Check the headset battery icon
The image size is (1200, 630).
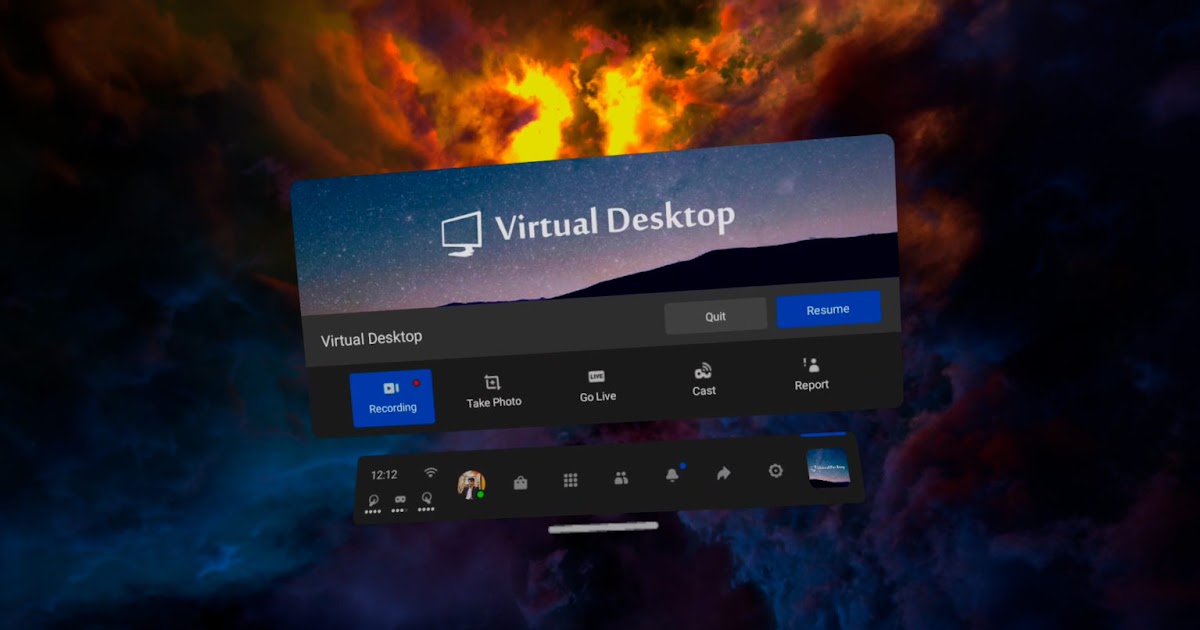pyautogui.click(x=400, y=503)
